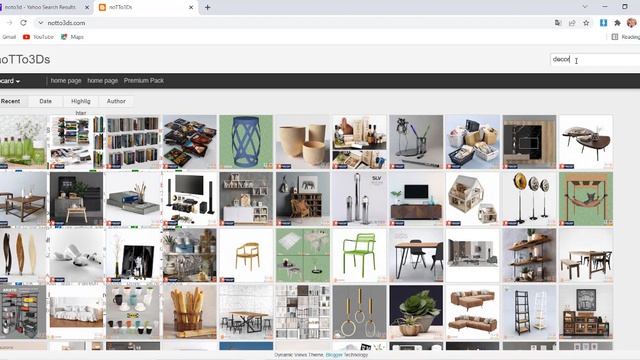
Task: Open the Chrome profile avatar
Action: 631,23
